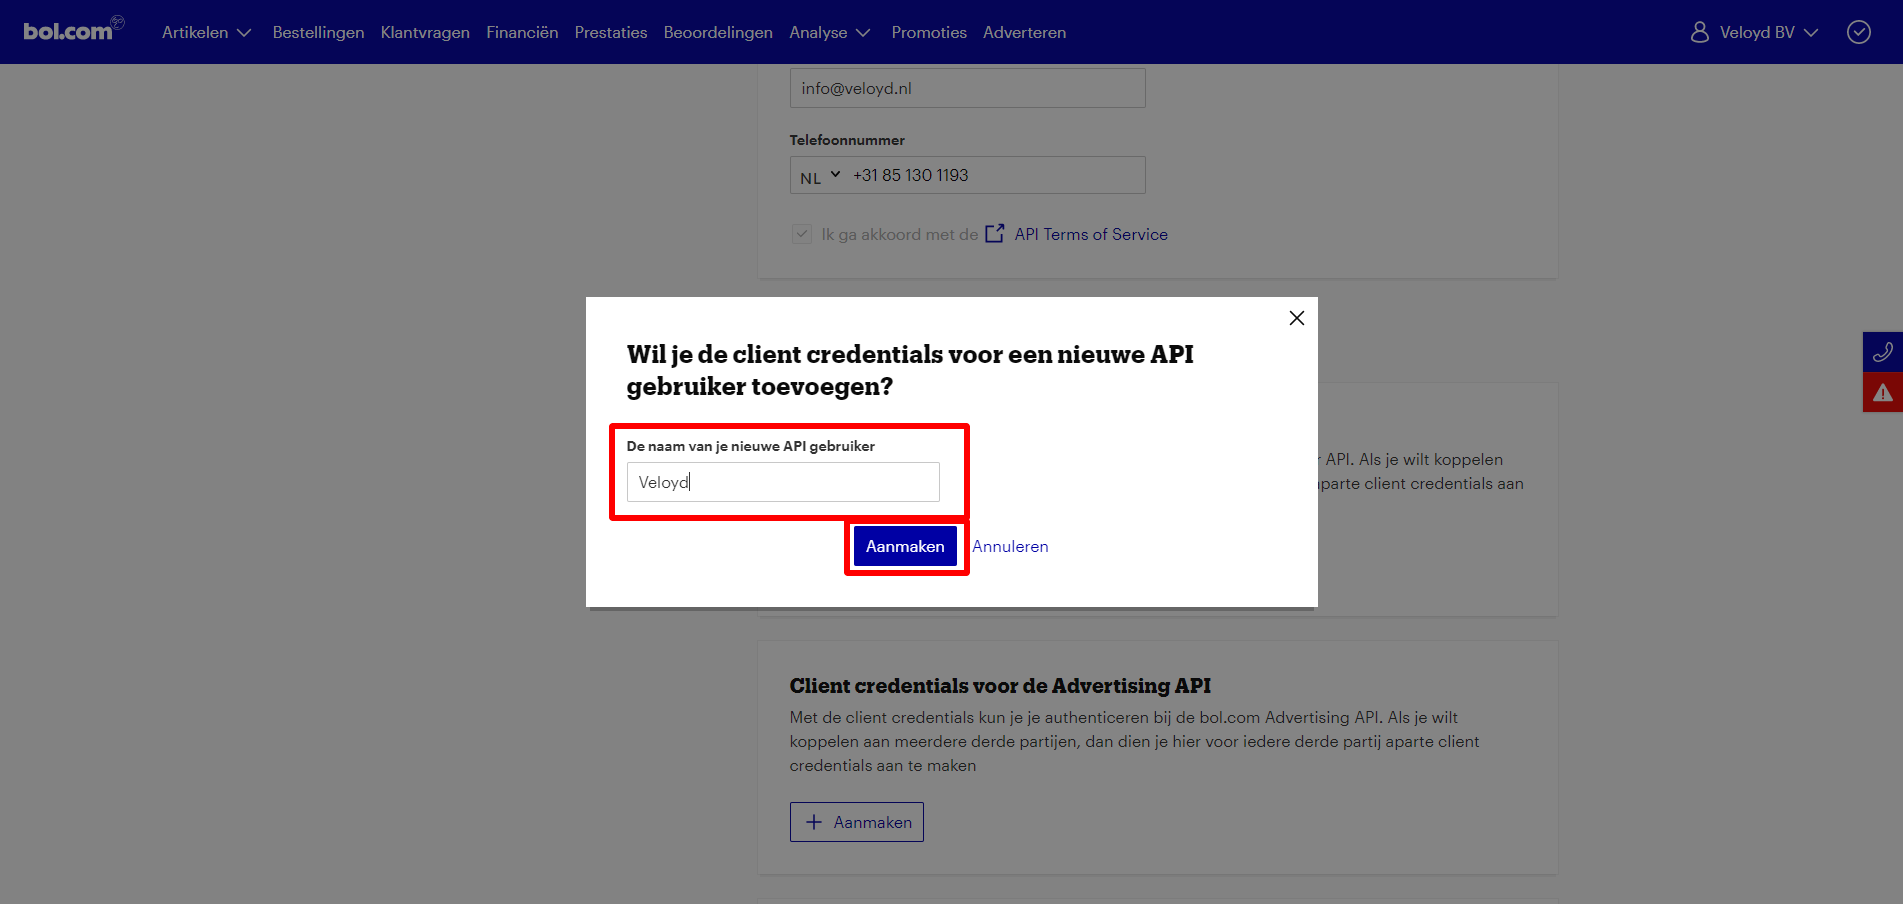Click Aanmaken button in dialog

pyautogui.click(x=905, y=546)
